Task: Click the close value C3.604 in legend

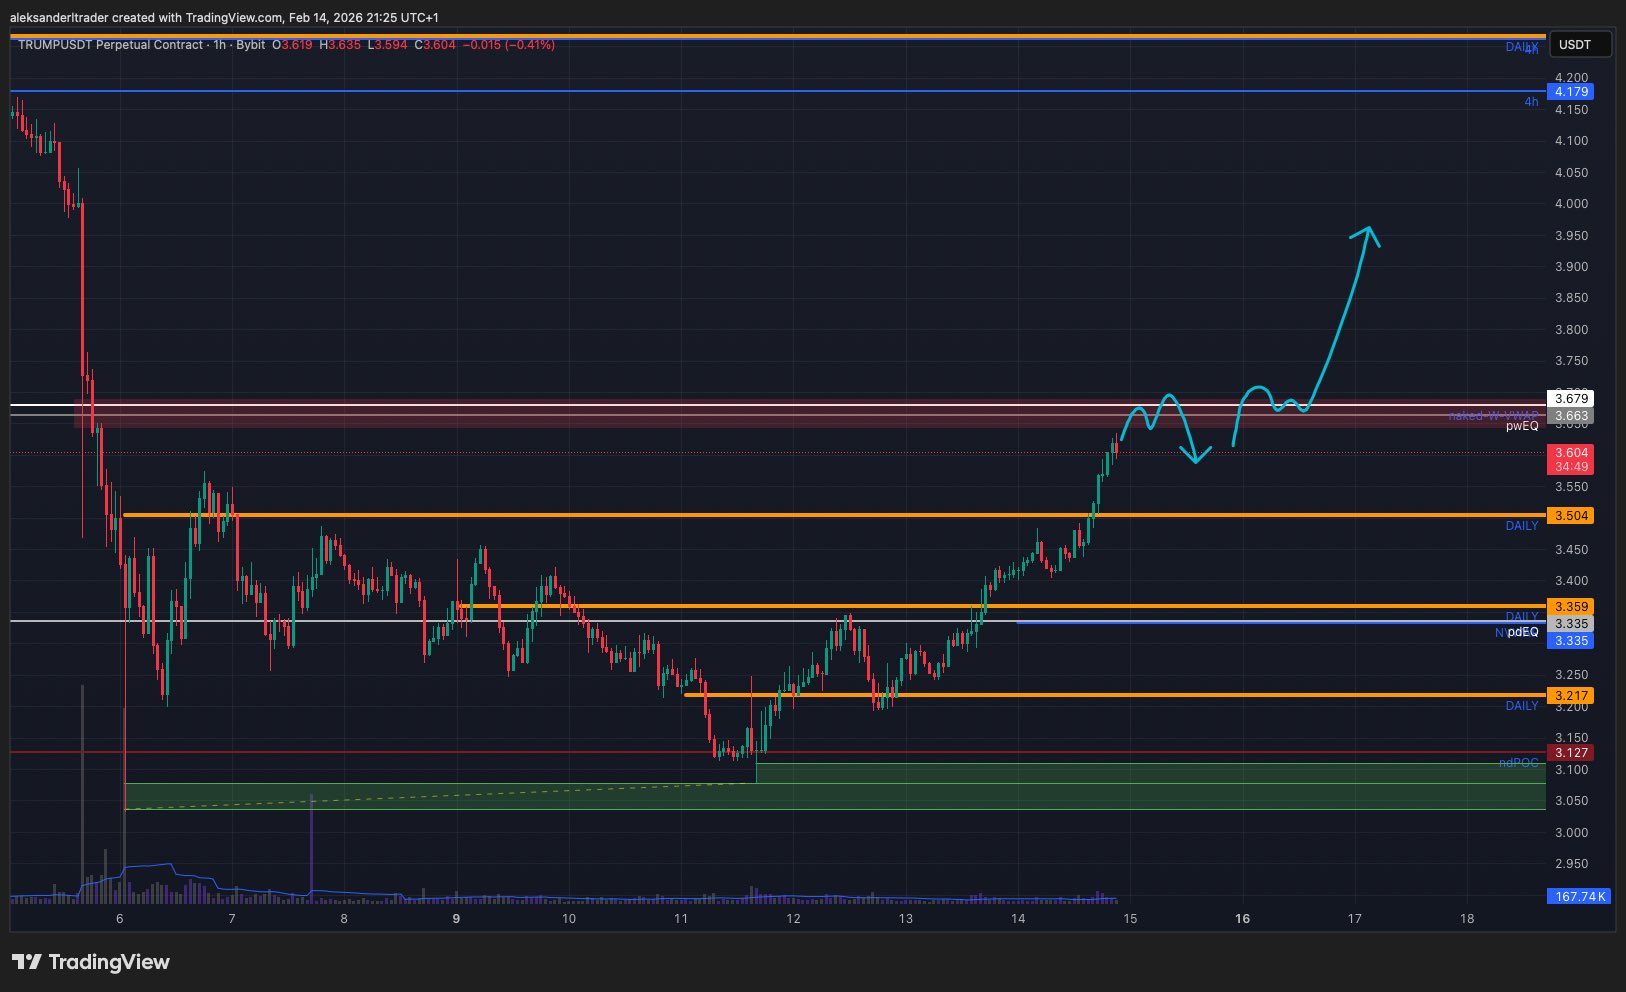Action: pyautogui.click(x=436, y=45)
